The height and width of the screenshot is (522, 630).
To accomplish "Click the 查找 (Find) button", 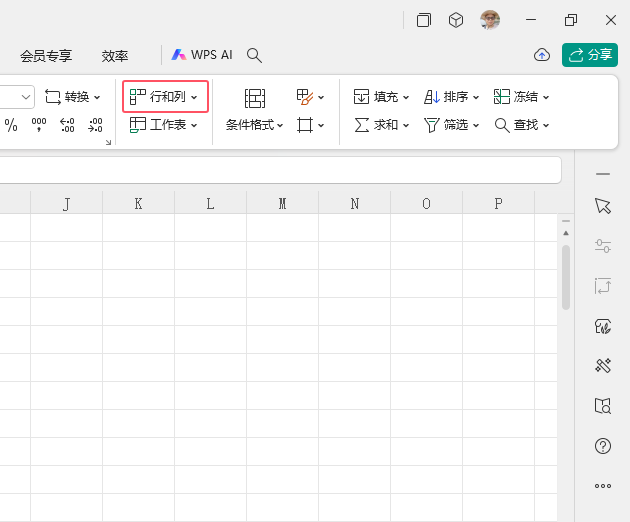I will [521, 125].
